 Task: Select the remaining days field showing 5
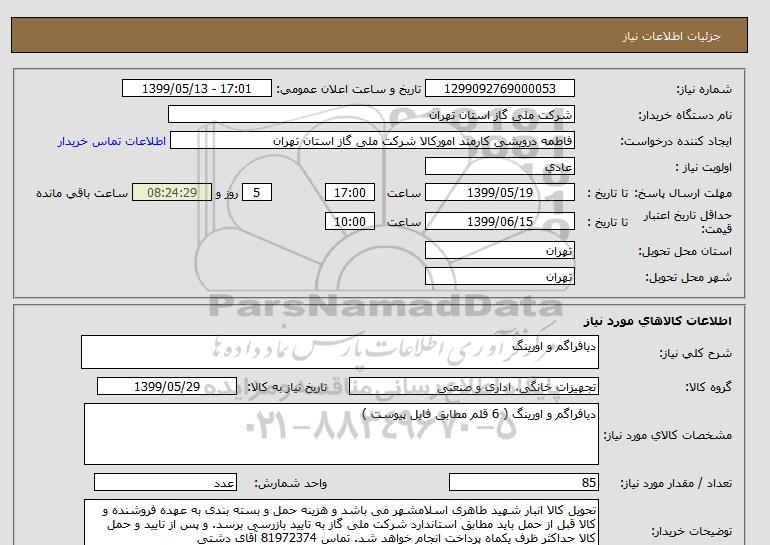coord(257,192)
